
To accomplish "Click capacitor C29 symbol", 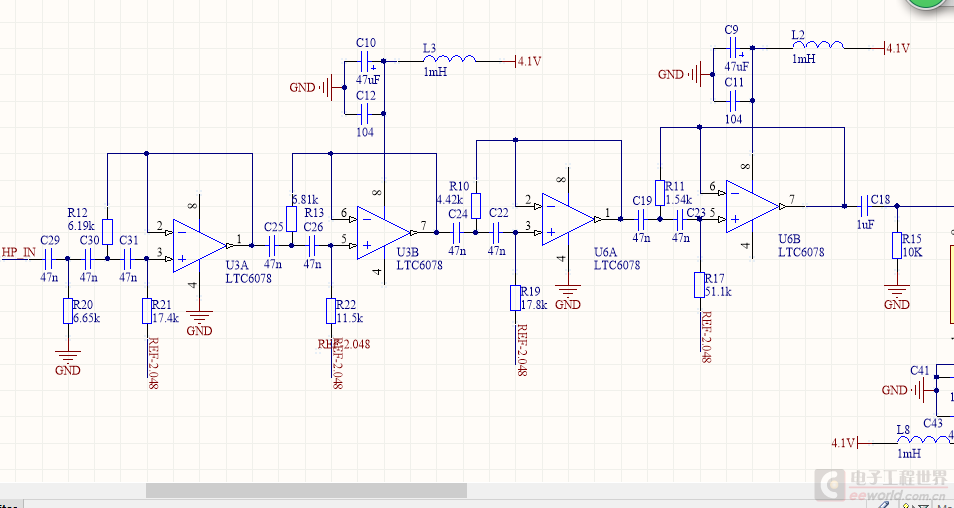I will [48, 259].
